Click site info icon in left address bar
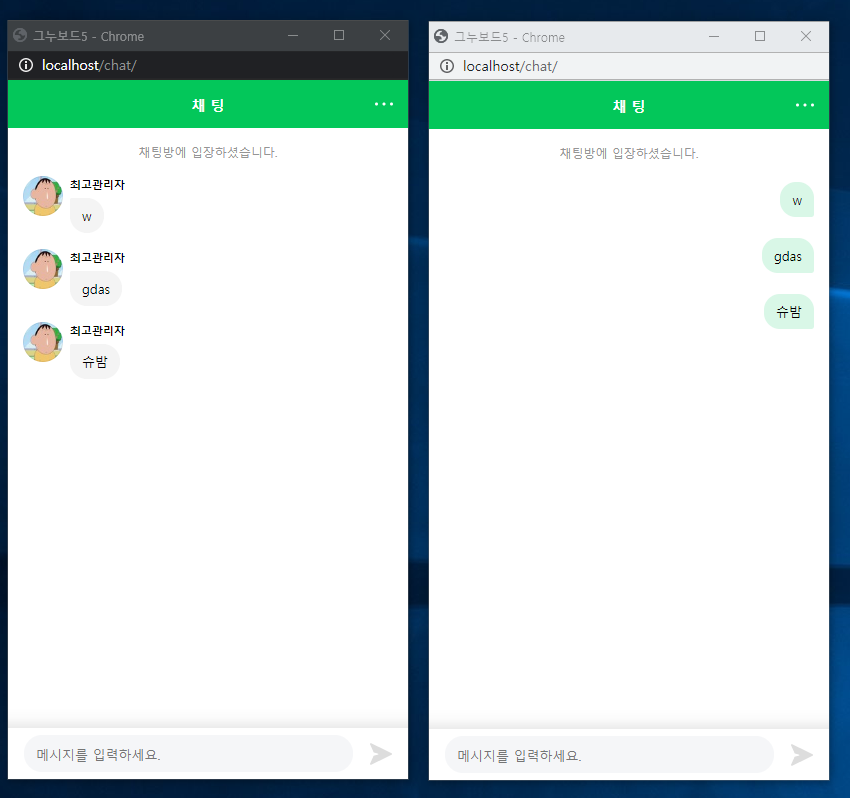Image resolution: width=850 pixels, height=798 pixels. point(26,66)
